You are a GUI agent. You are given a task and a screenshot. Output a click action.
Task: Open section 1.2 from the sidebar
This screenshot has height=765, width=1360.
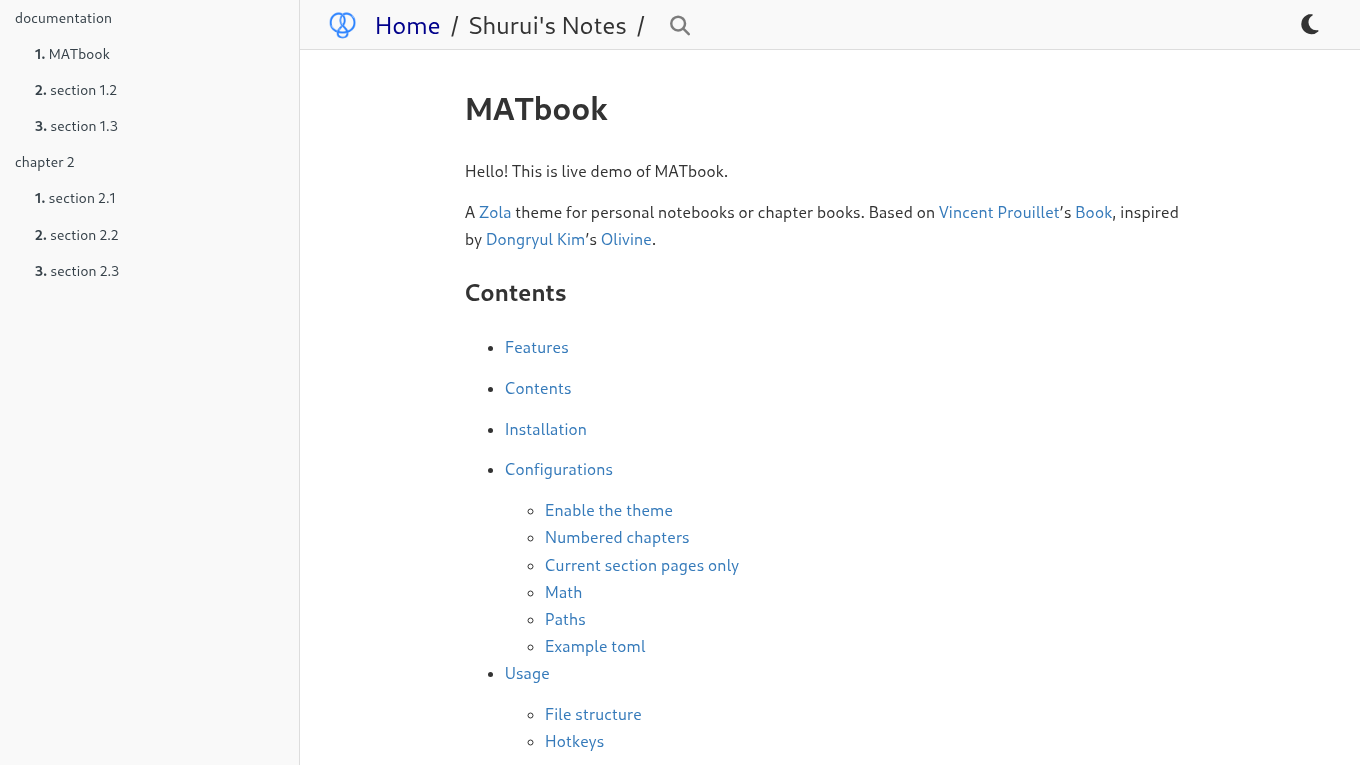click(x=84, y=90)
